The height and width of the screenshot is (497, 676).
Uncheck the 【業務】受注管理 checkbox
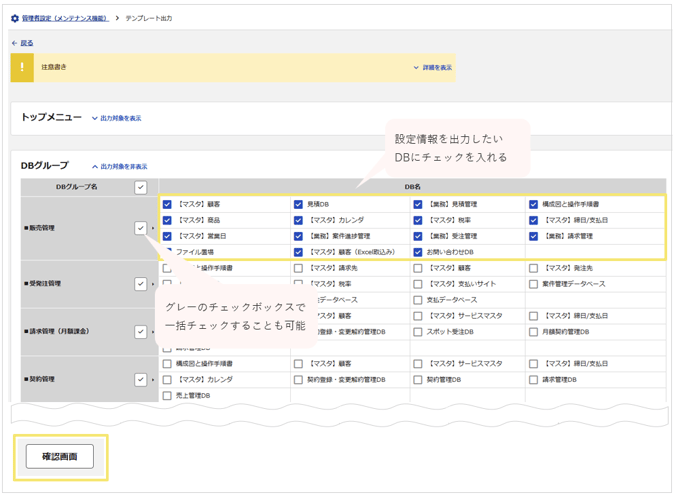(x=418, y=236)
